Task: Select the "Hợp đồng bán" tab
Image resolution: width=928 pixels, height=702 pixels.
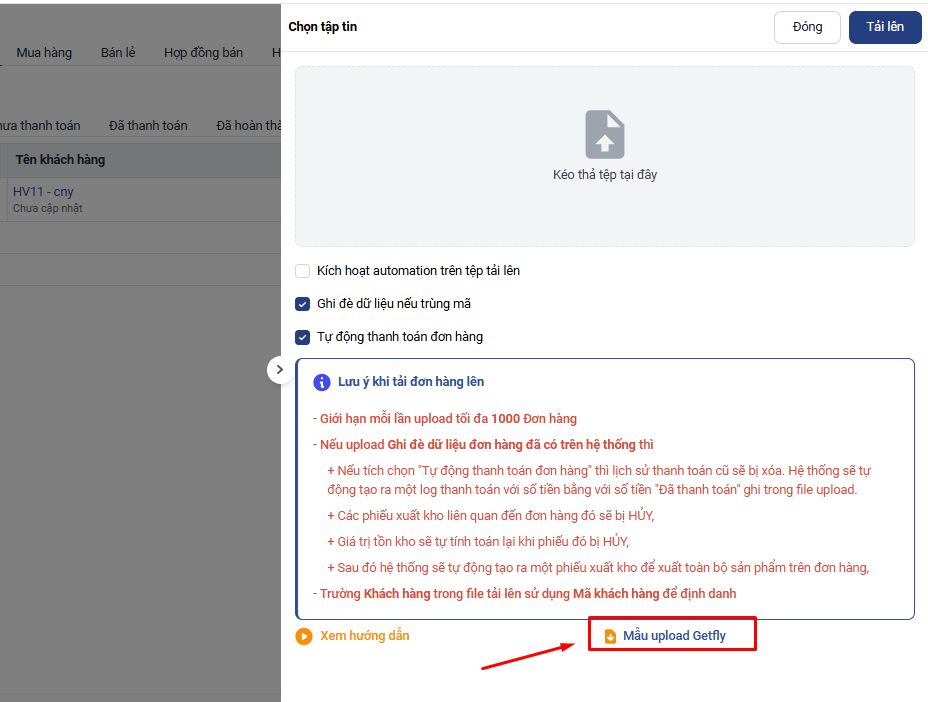Action: click(x=203, y=53)
